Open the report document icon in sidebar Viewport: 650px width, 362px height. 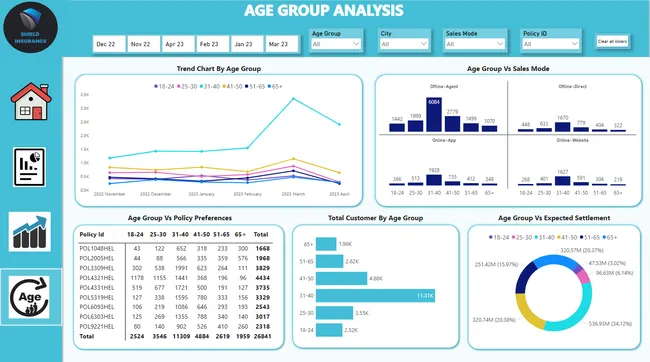coord(29,167)
